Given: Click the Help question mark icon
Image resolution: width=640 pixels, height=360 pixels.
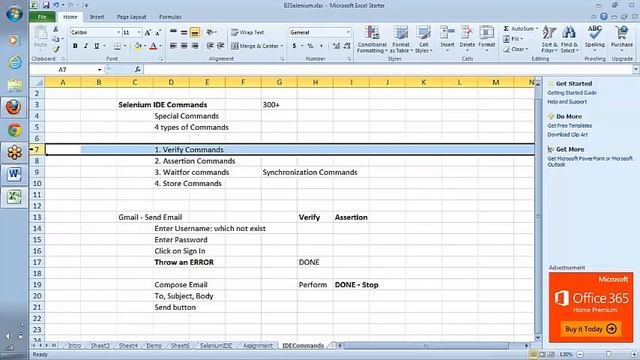Looking at the screenshot, I should (x=604, y=17).
